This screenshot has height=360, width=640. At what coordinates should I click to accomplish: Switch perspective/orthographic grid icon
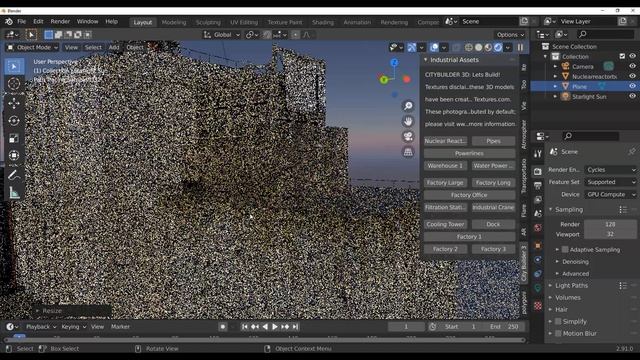(x=408, y=152)
